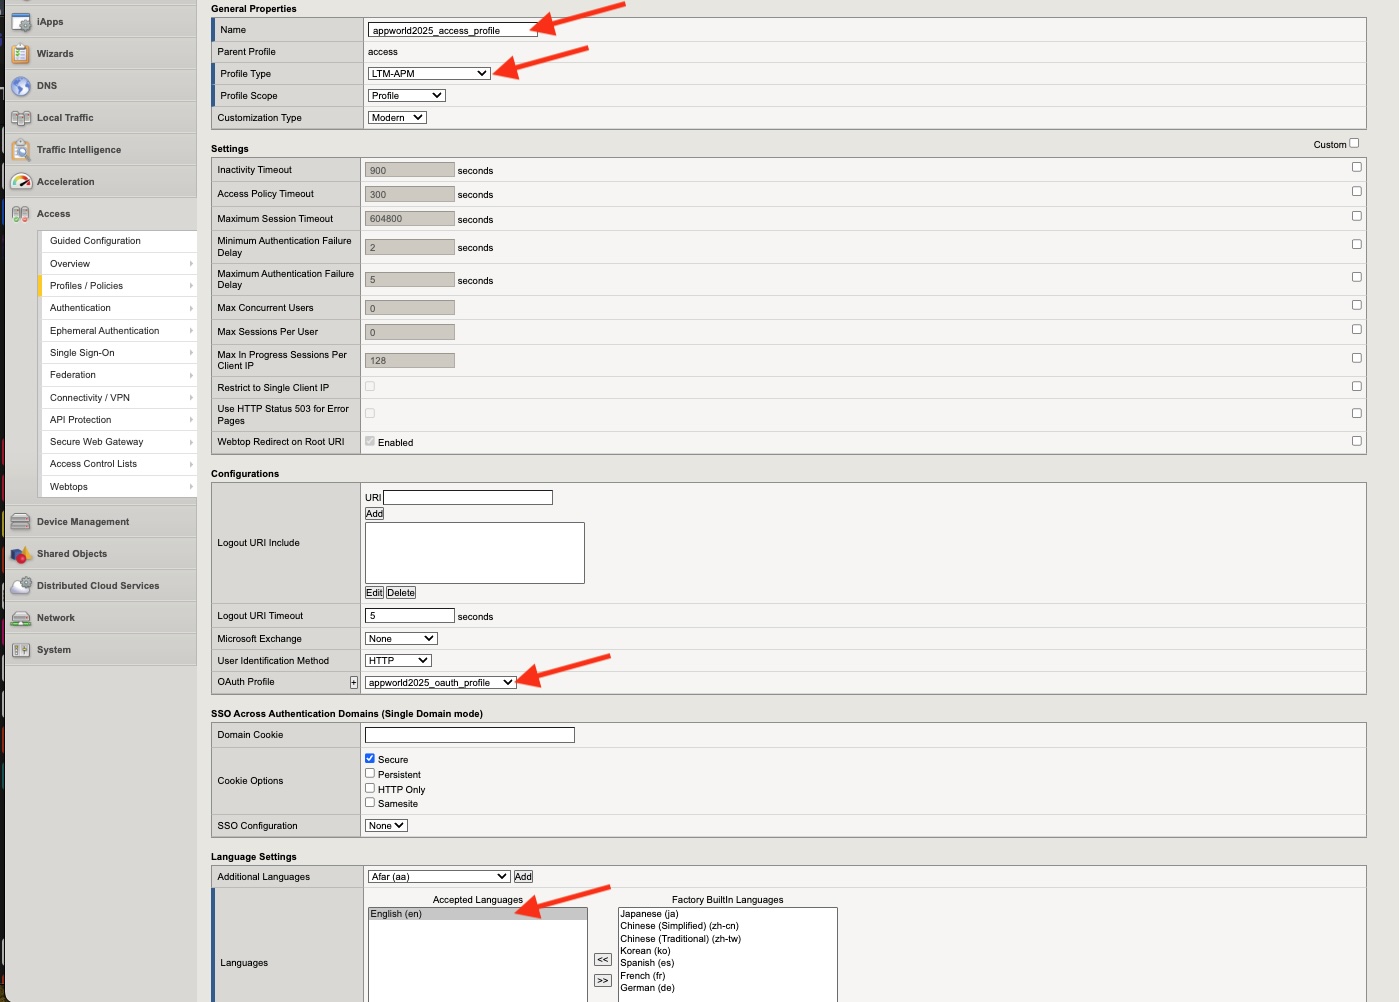The image size is (1399, 1002).
Task: Click Add button under Logout URI
Action: pos(374,514)
